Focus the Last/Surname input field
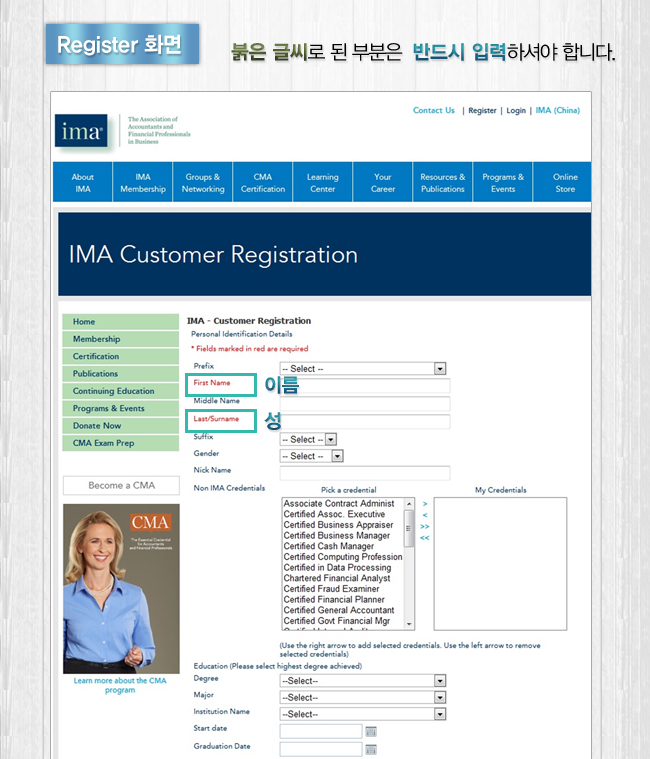The width and height of the screenshot is (650, 759). (365, 421)
